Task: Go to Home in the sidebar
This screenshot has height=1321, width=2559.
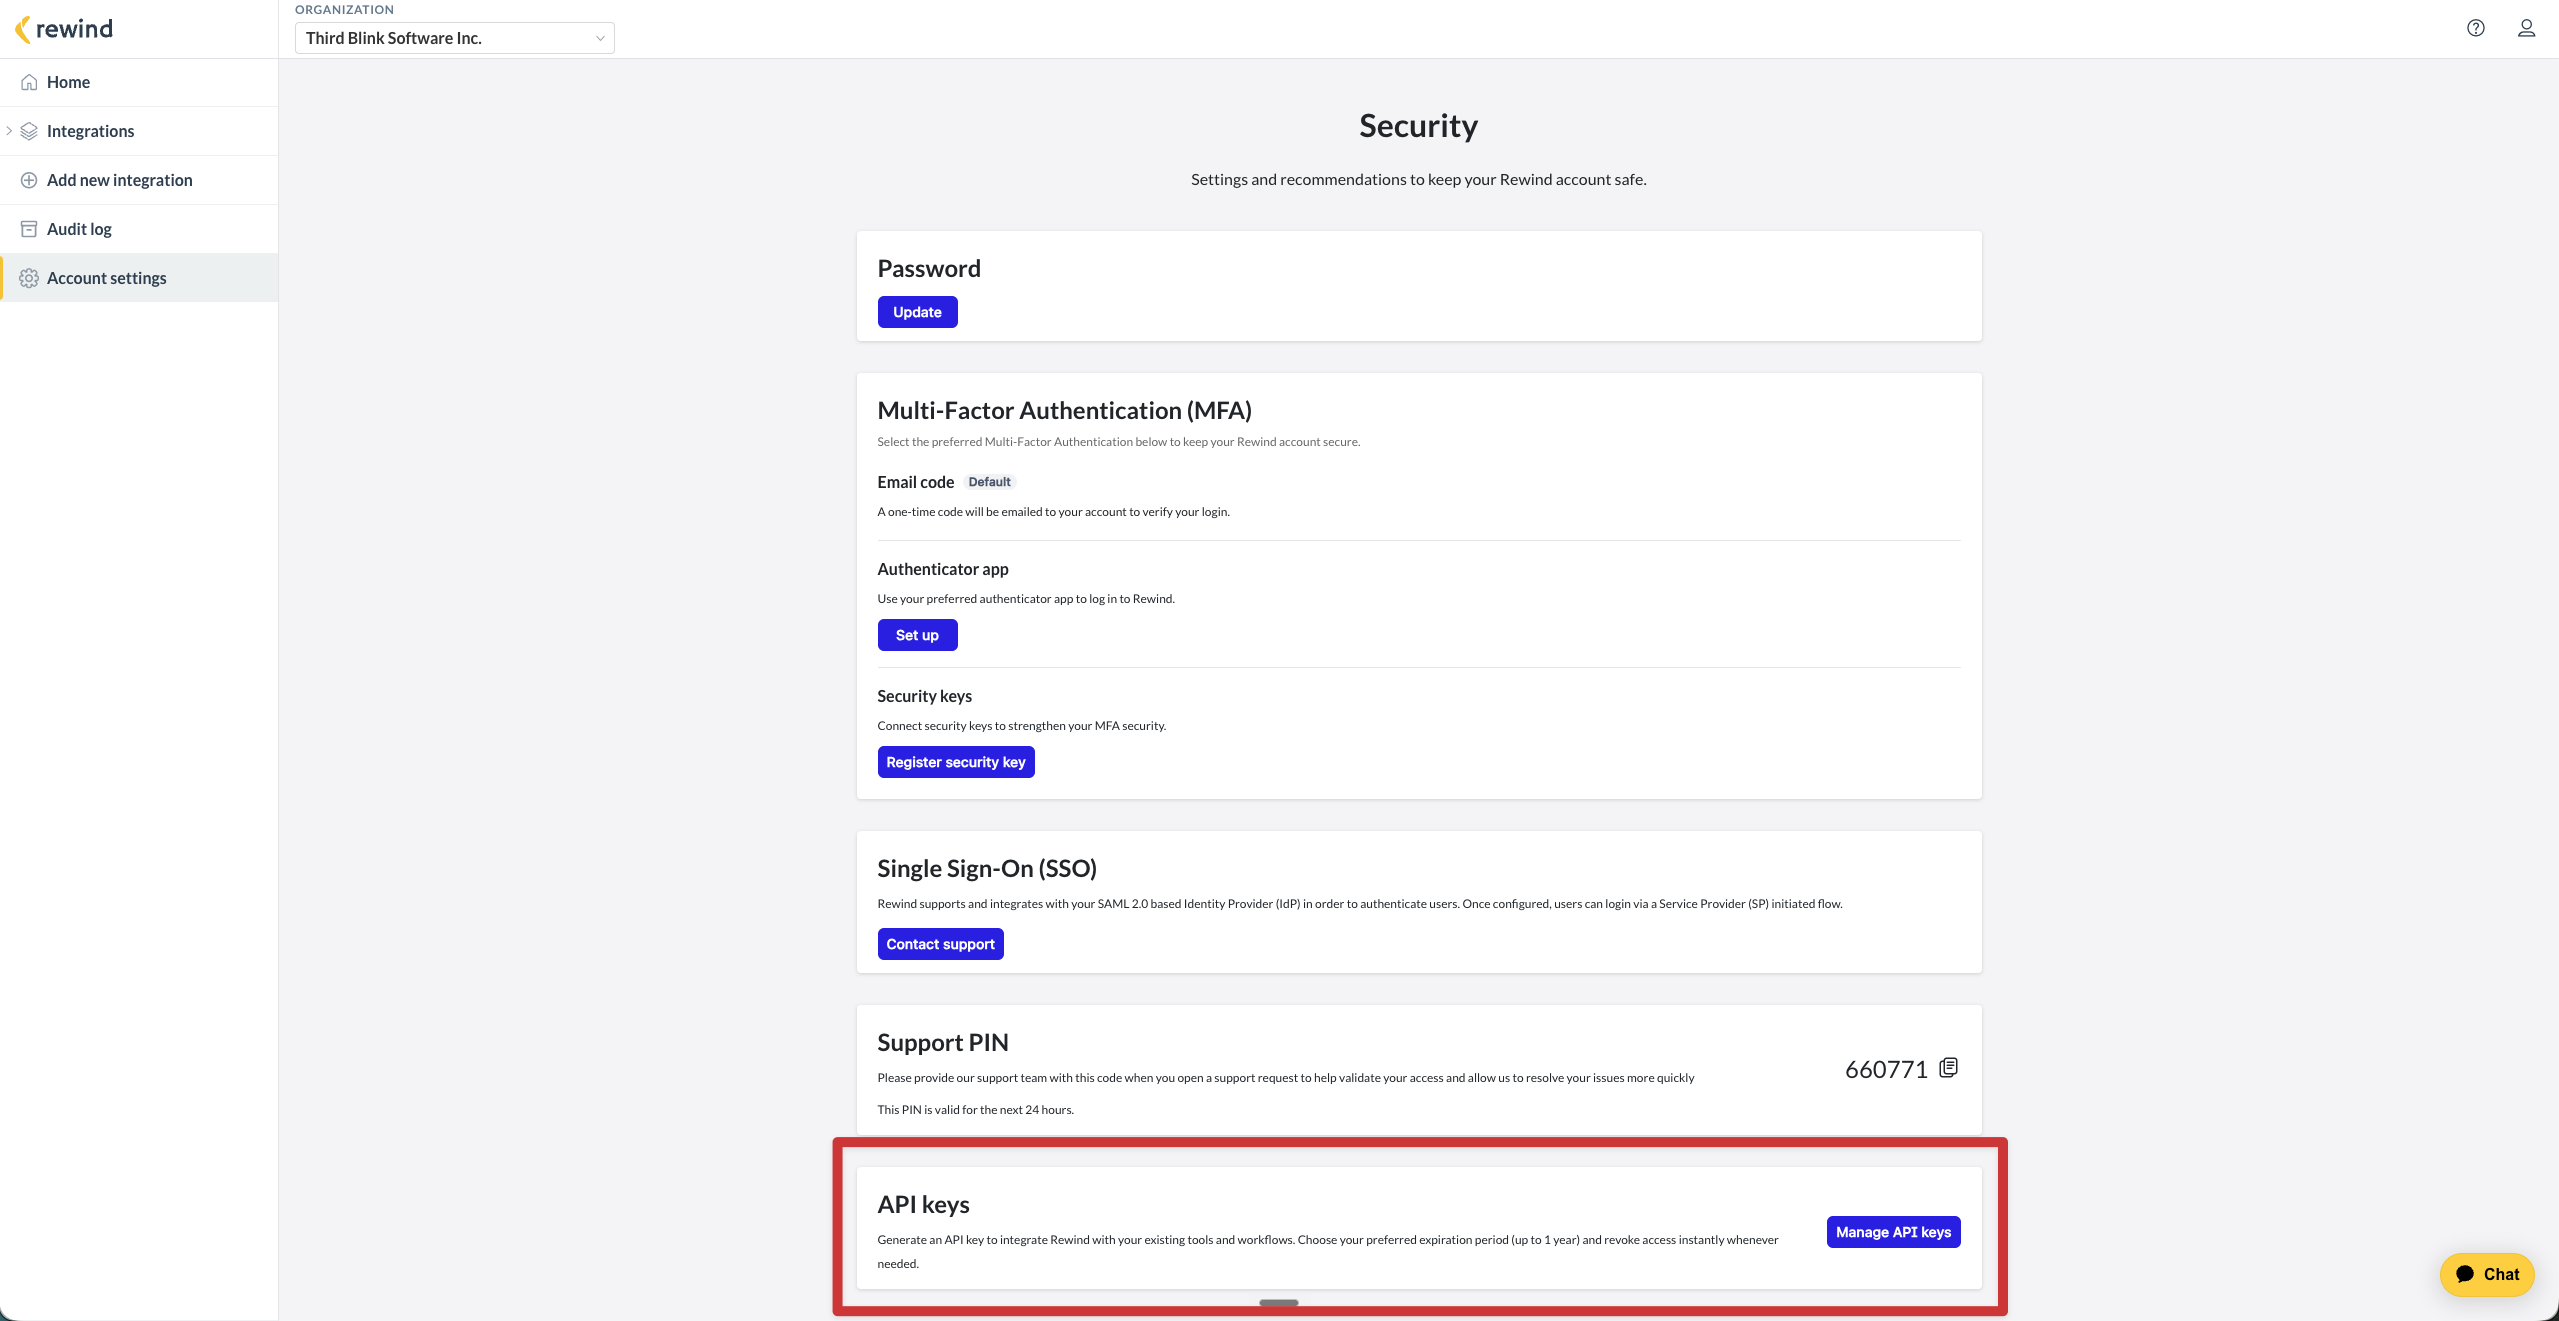Action: [139, 82]
